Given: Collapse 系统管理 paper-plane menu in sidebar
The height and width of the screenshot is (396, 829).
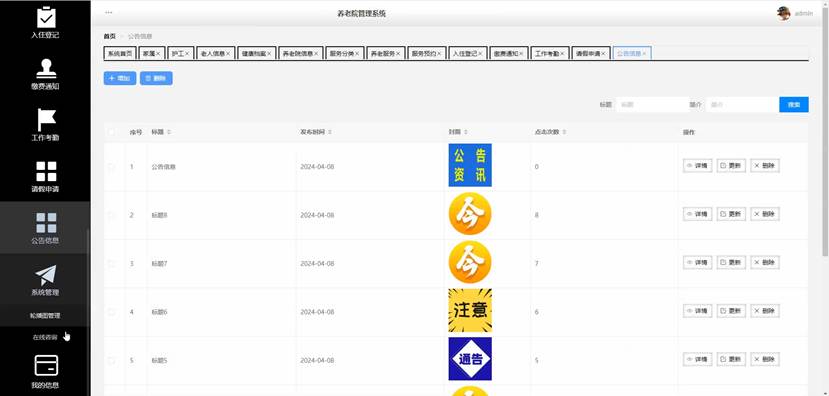Looking at the screenshot, I should tap(46, 275).
